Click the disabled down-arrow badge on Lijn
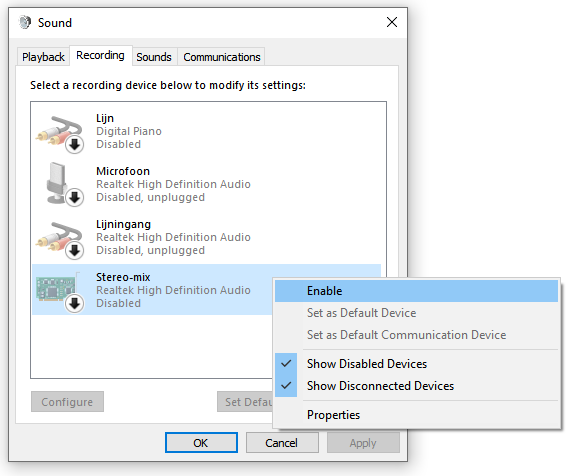Screen dimensions: 577x476 point(75,145)
